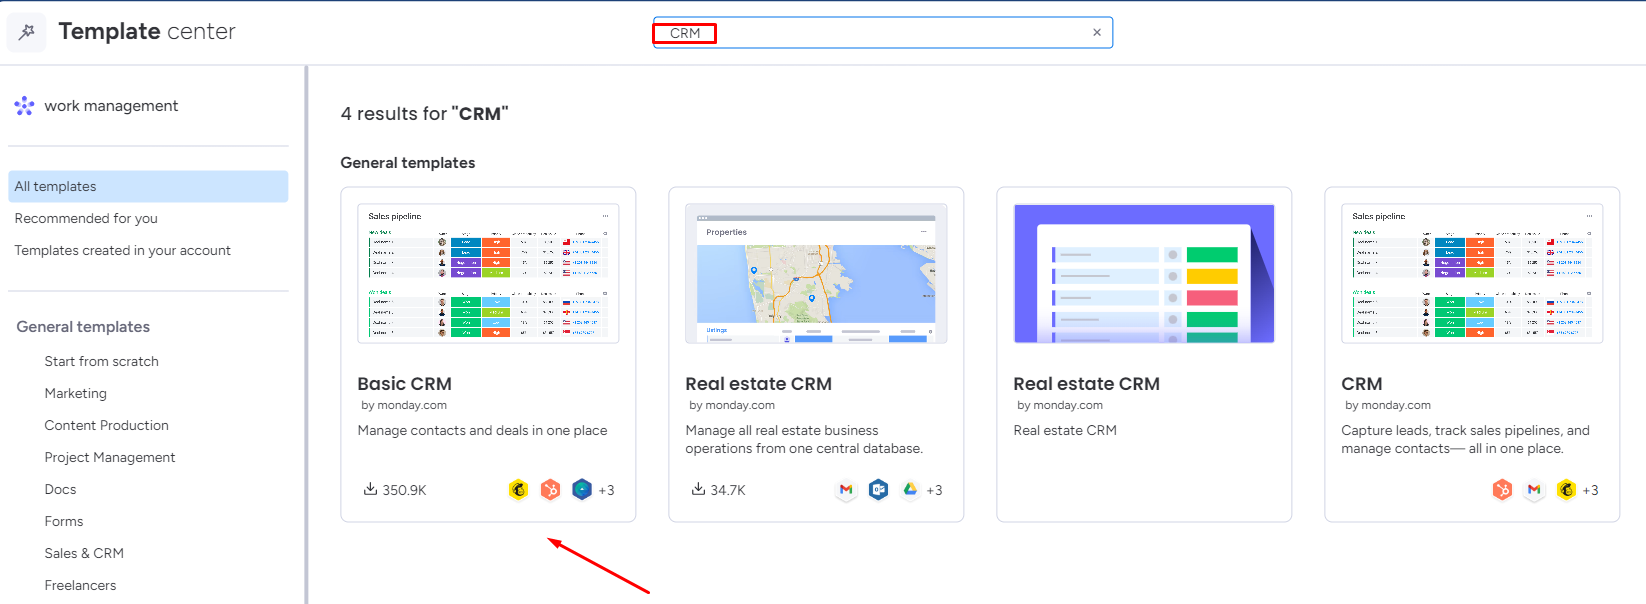Click 'Manage all real estate business operations' description

point(804,439)
